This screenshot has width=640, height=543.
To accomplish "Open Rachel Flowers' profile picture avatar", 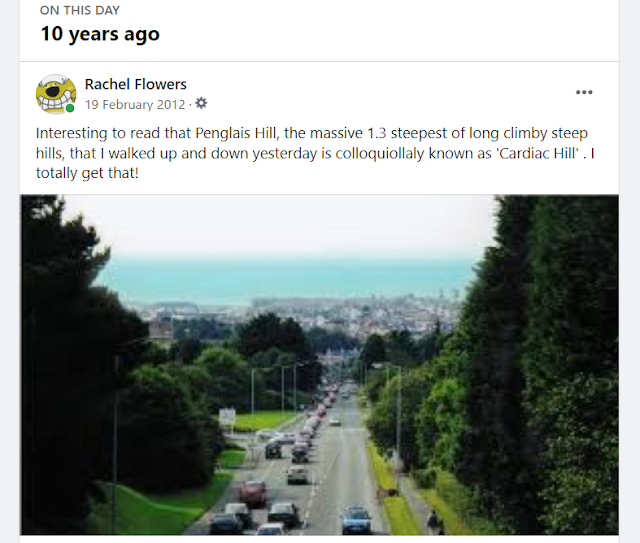I will coord(56,94).
